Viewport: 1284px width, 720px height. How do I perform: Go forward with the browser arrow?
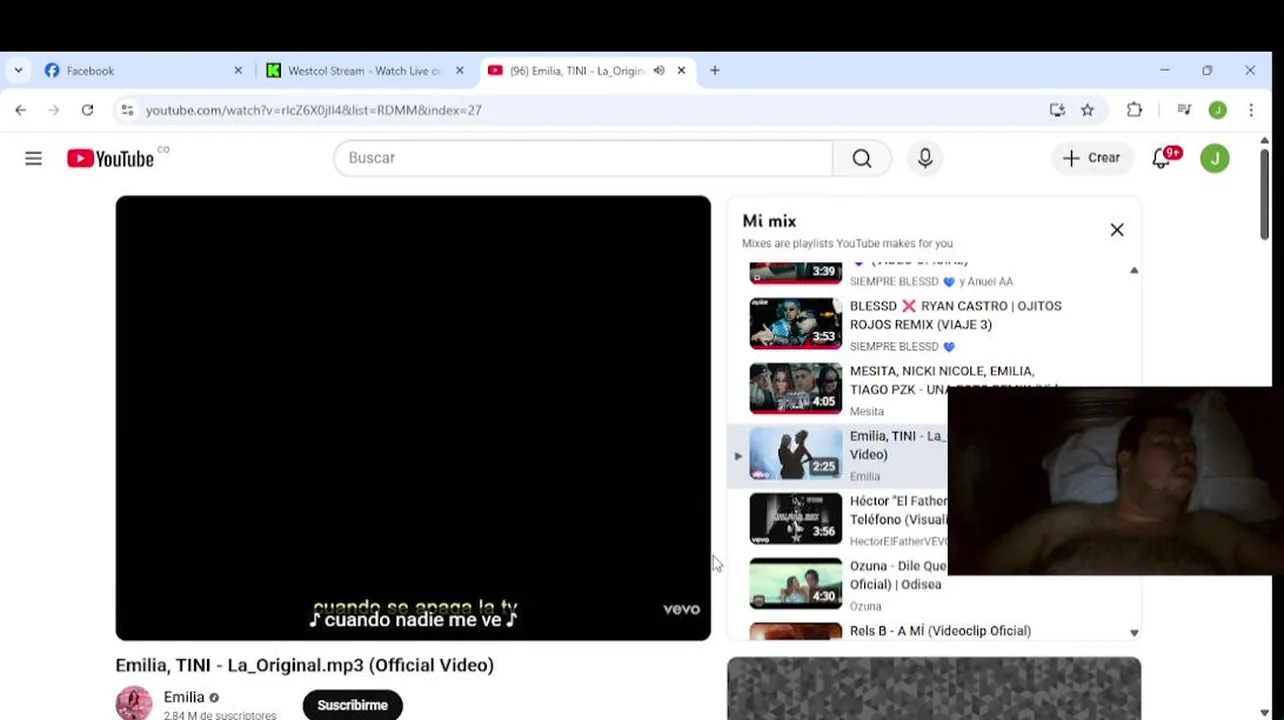[x=54, y=110]
